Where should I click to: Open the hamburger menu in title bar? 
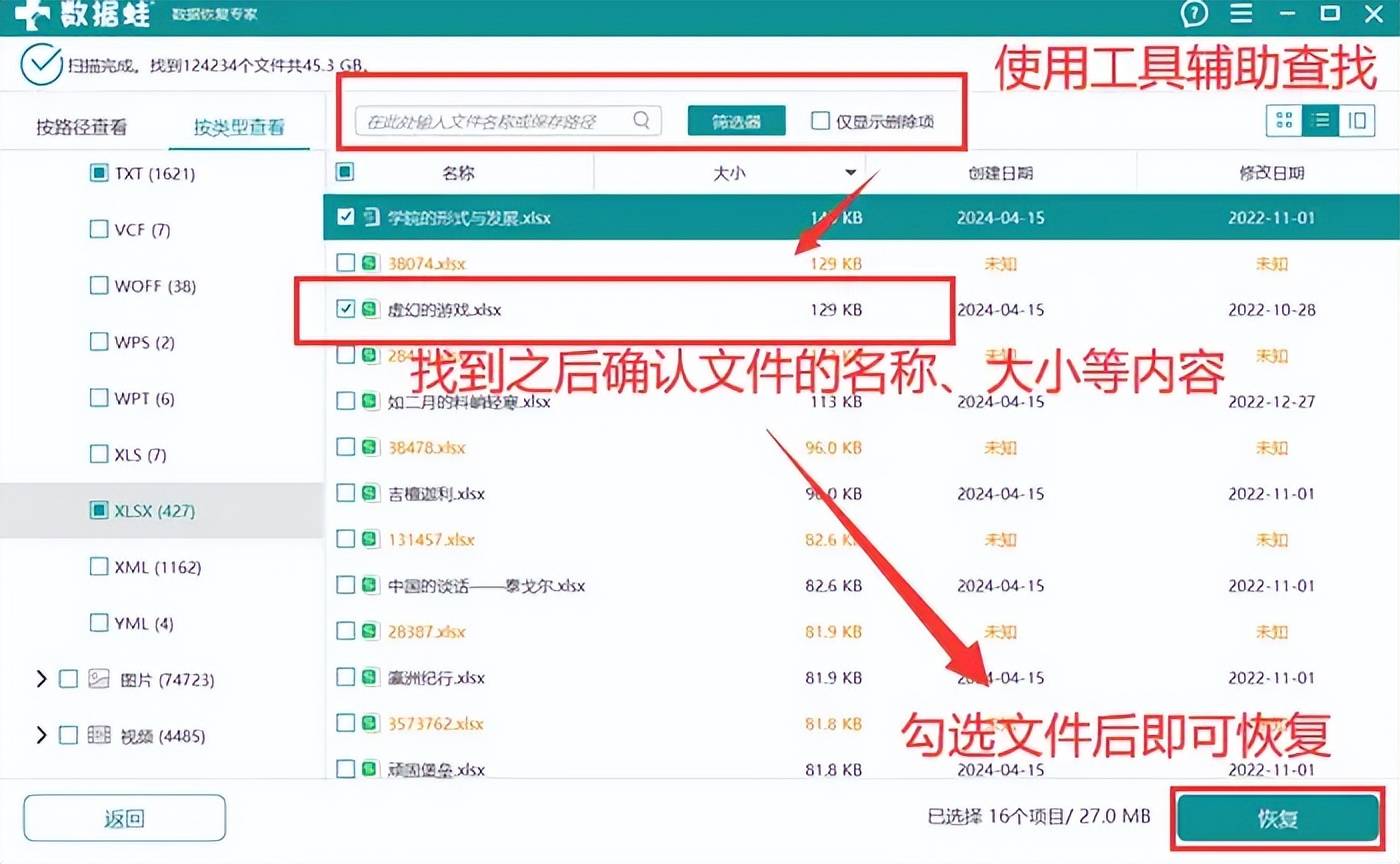tap(1241, 14)
